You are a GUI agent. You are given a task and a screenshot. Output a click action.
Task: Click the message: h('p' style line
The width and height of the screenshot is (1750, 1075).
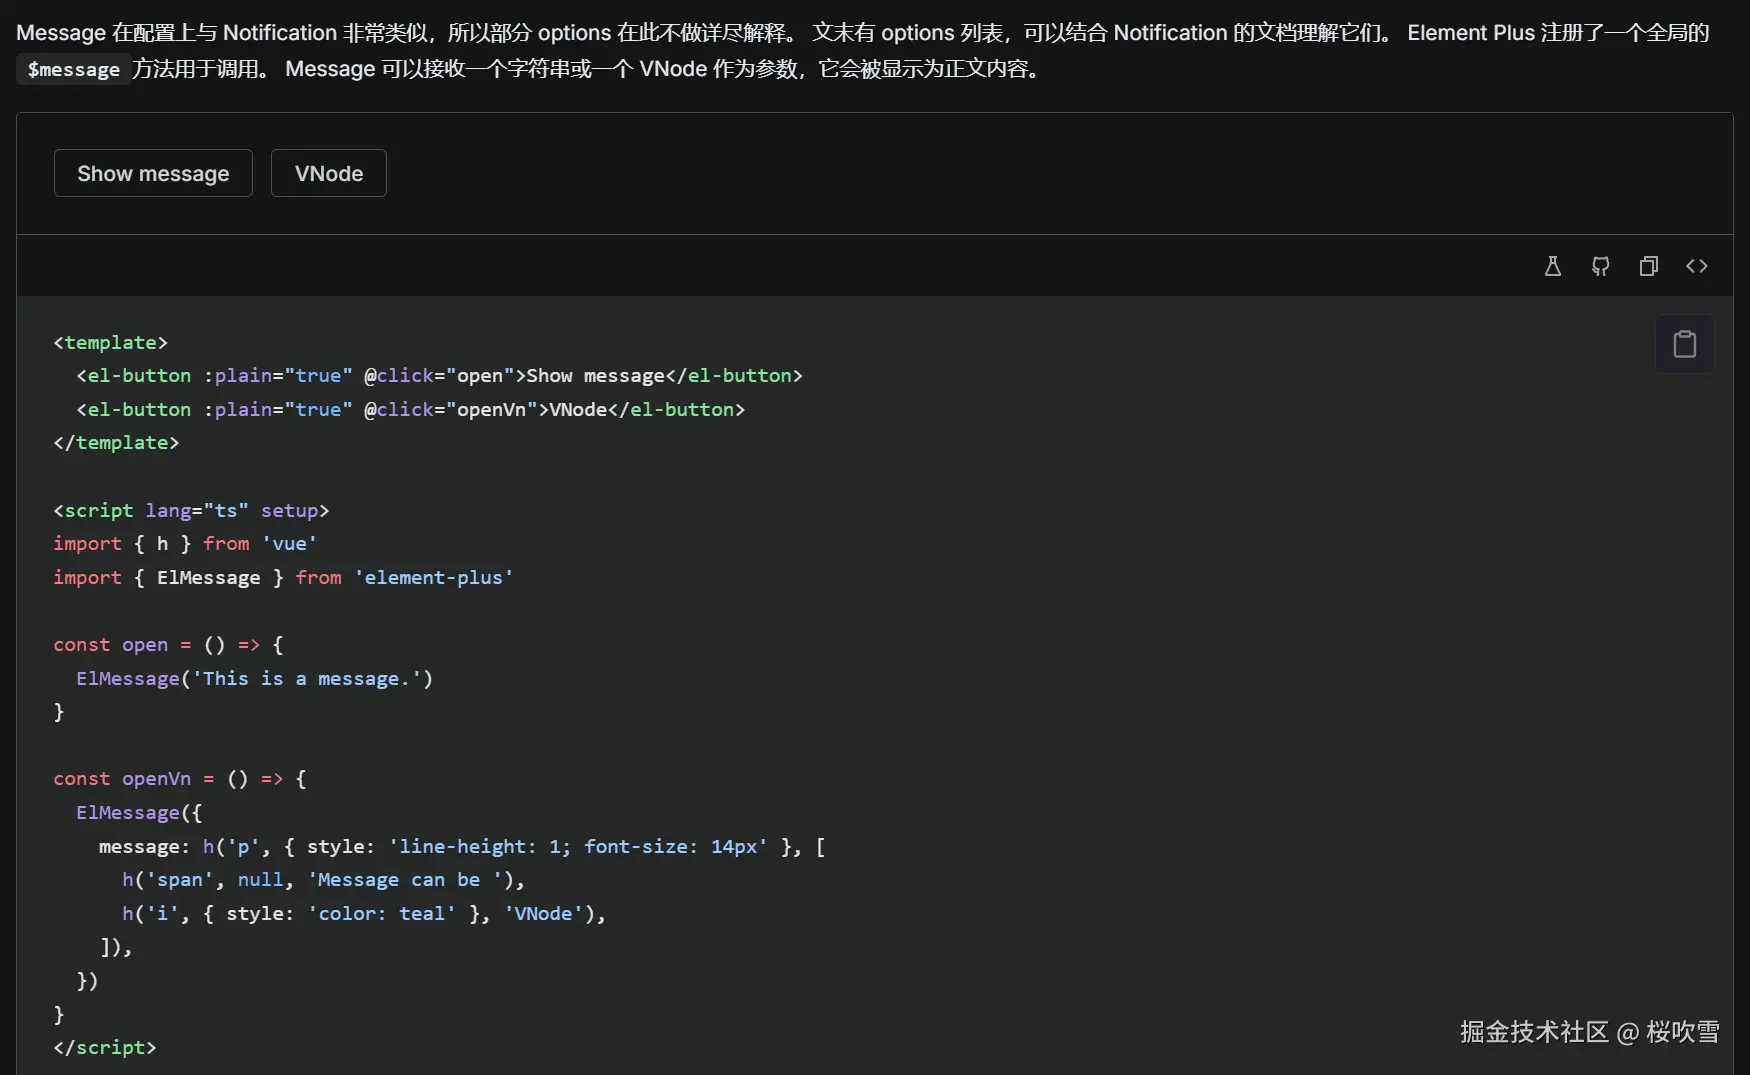point(462,846)
